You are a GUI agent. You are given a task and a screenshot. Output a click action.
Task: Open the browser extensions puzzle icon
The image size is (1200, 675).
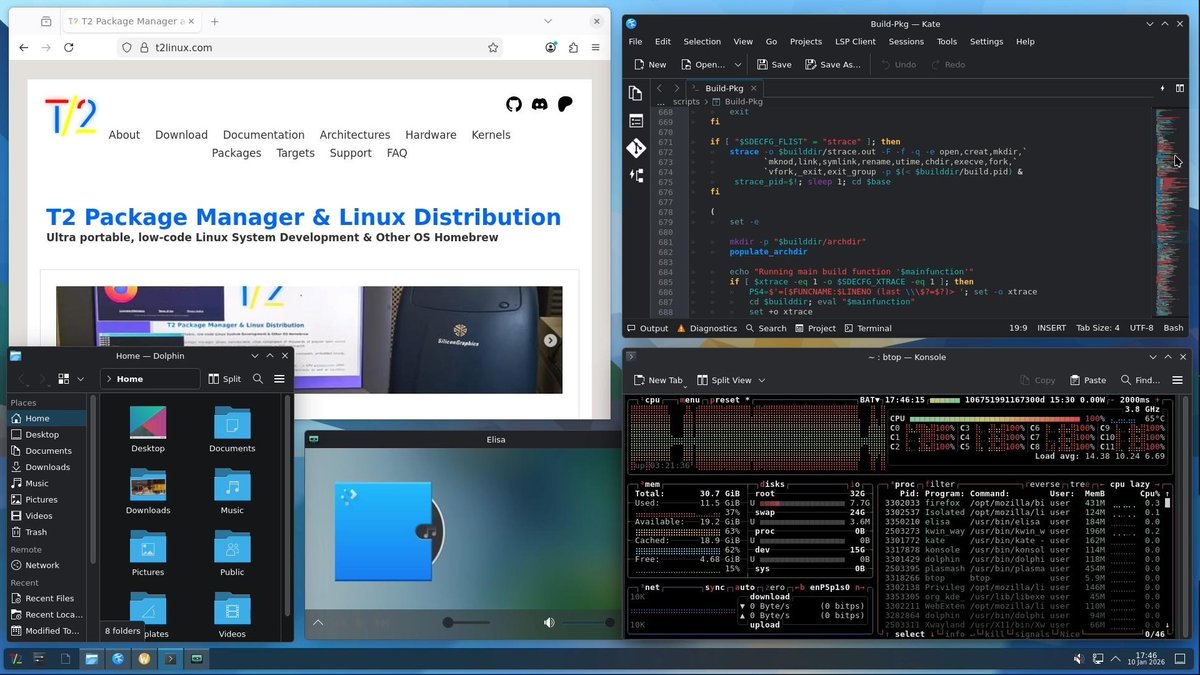[x=573, y=47]
